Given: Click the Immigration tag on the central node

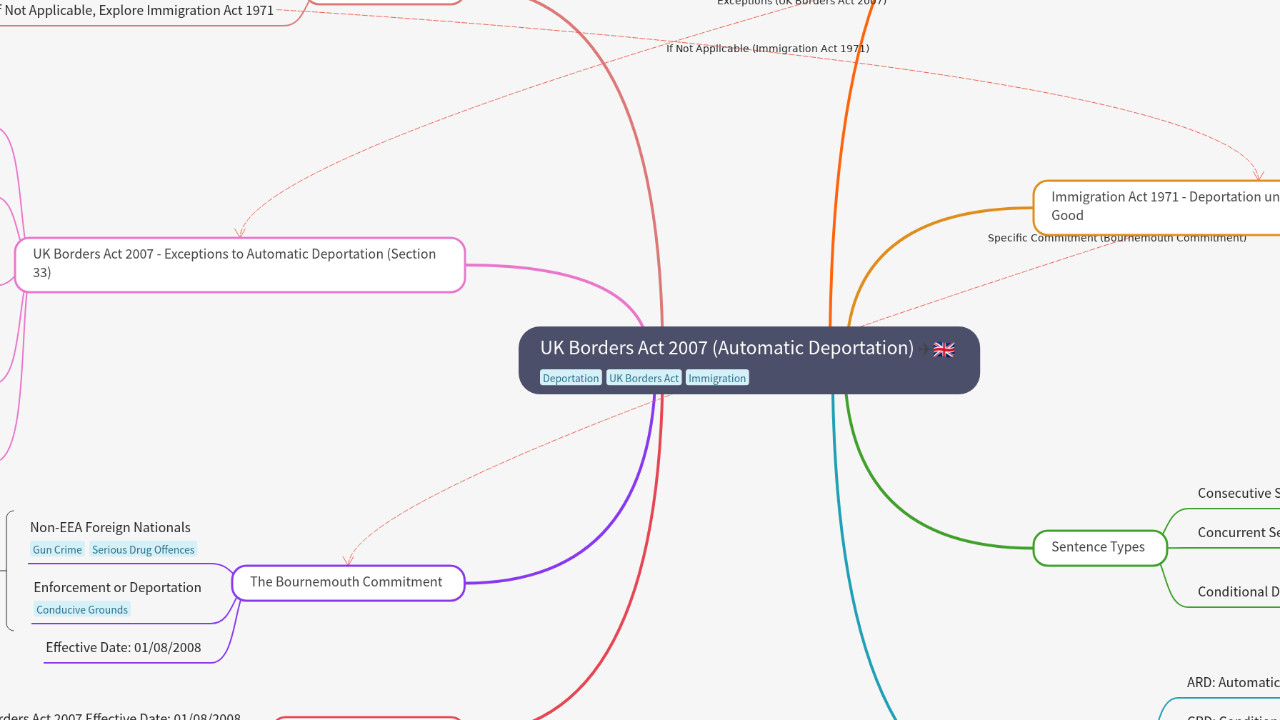Looking at the screenshot, I should [717, 378].
